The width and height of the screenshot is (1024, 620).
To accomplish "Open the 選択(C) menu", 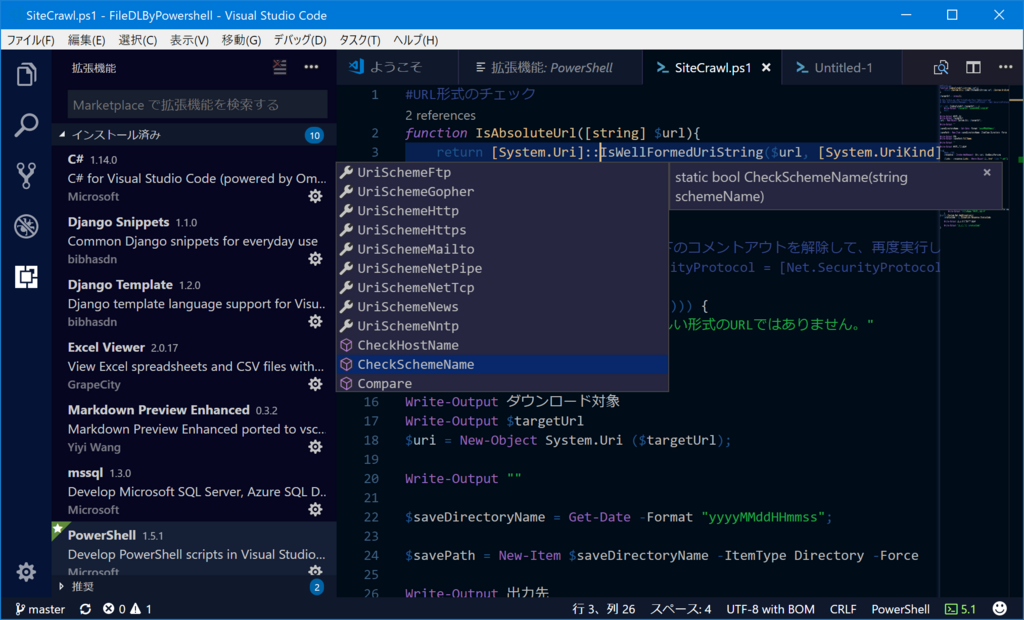I will (x=138, y=40).
